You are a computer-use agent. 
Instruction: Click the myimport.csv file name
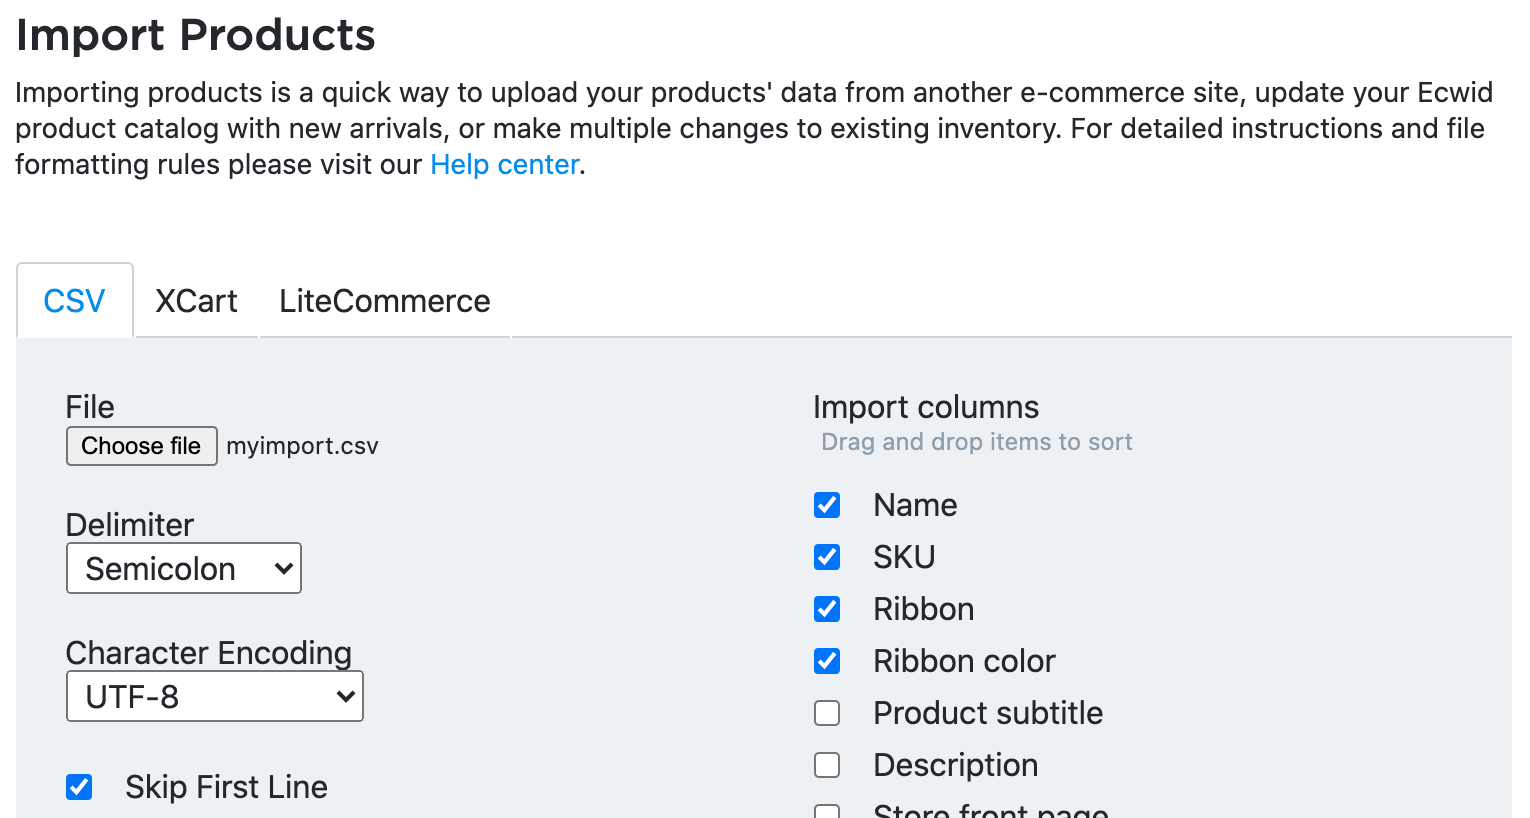point(302,446)
